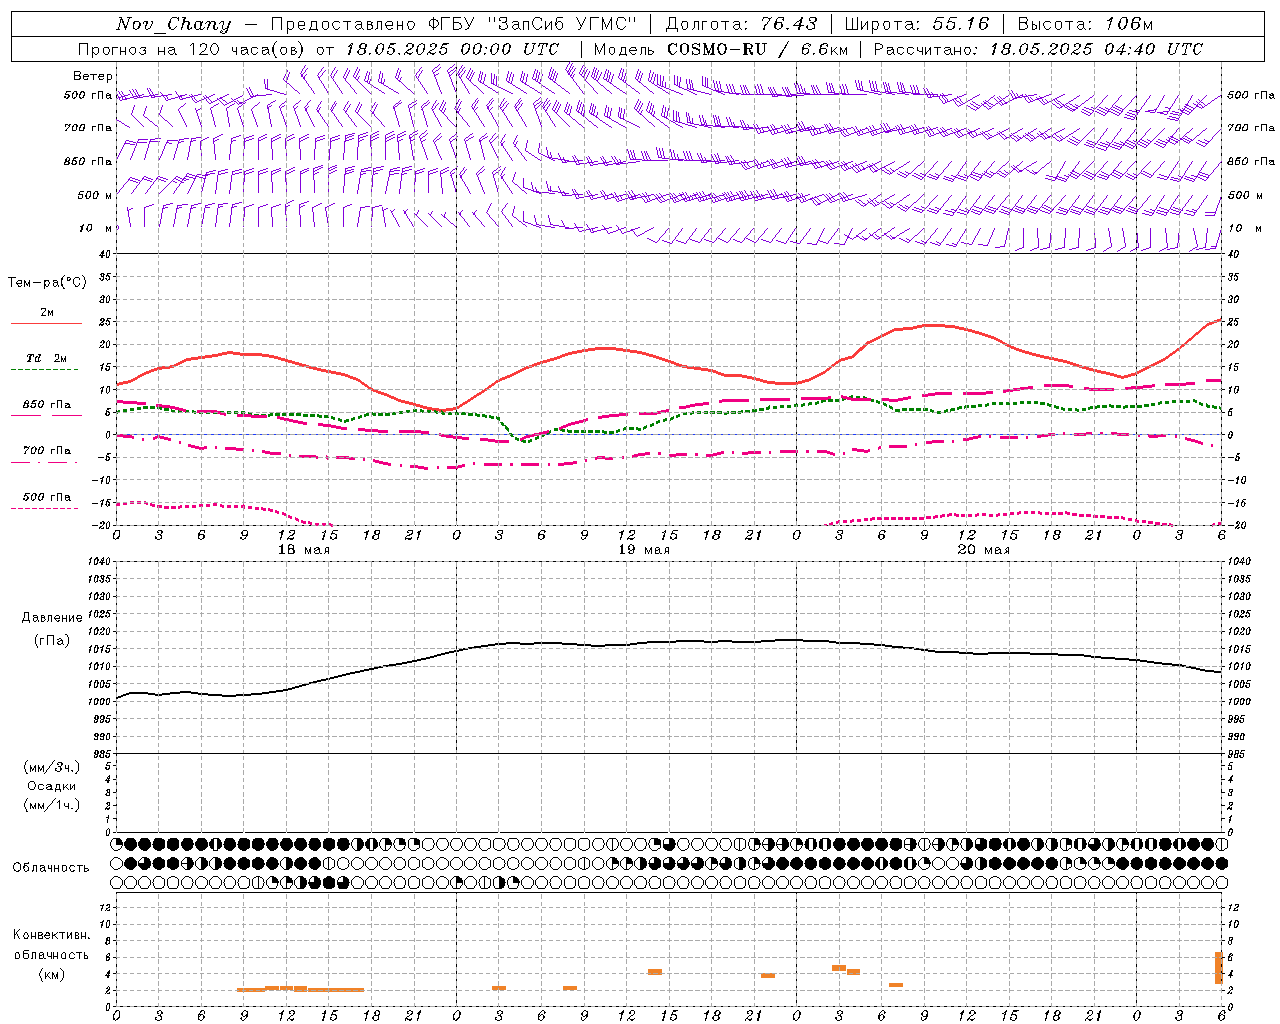The height and width of the screenshot is (1024, 1280).
Task: Click dashed line sample under 'Td 2м'
Action: pos(45,370)
